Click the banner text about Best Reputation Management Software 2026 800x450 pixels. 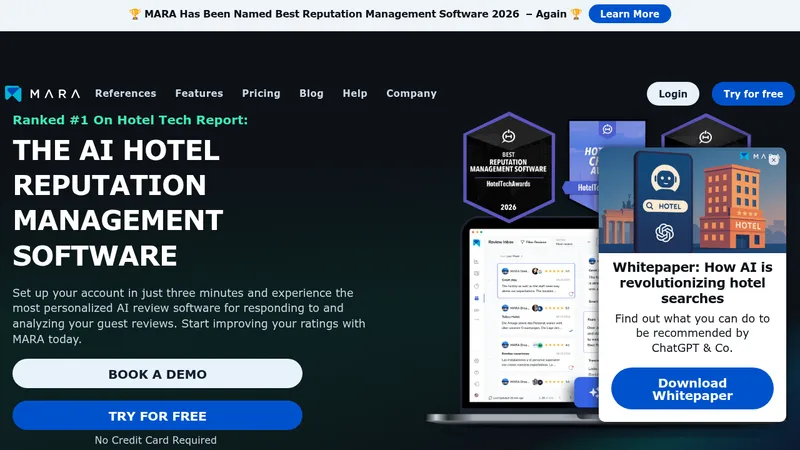pyautogui.click(x=355, y=14)
